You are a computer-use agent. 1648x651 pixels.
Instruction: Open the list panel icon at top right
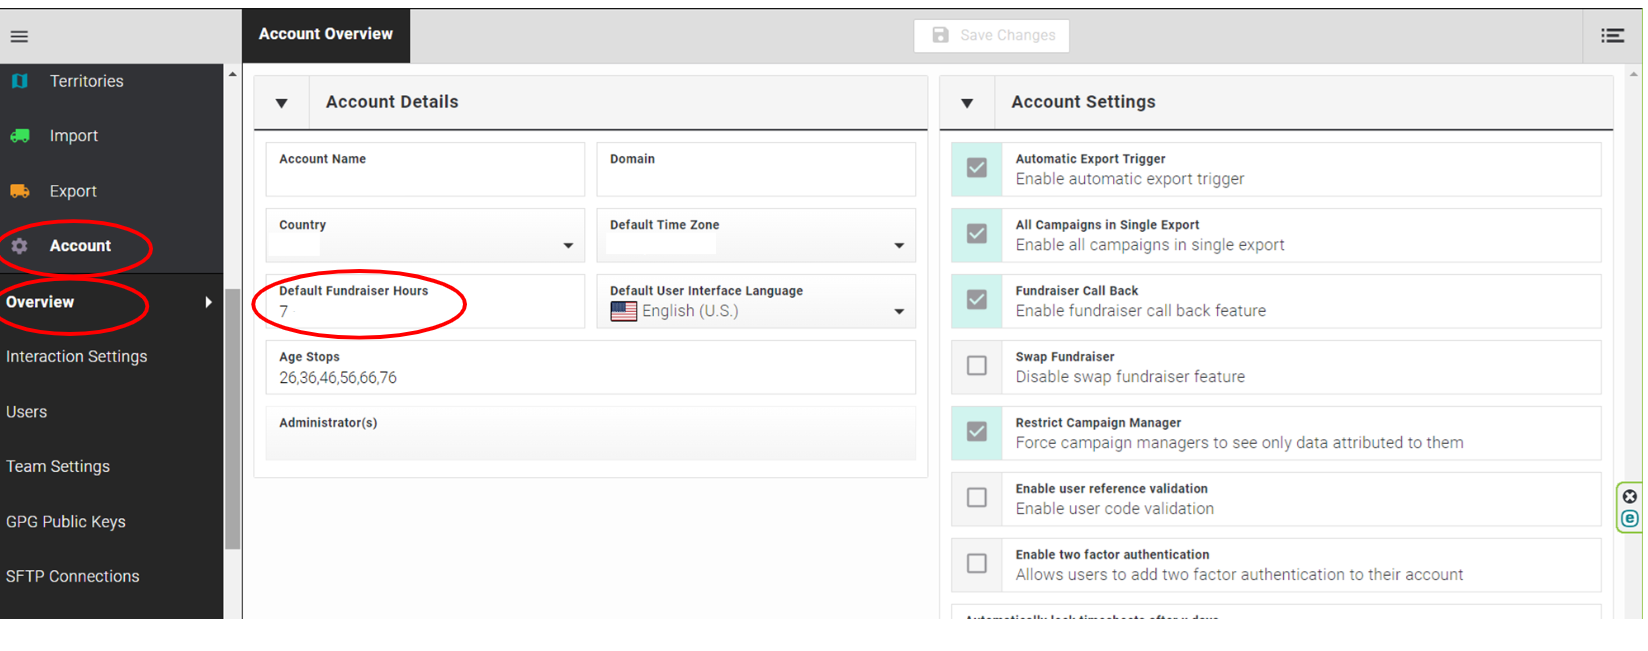pyautogui.click(x=1612, y=36)
